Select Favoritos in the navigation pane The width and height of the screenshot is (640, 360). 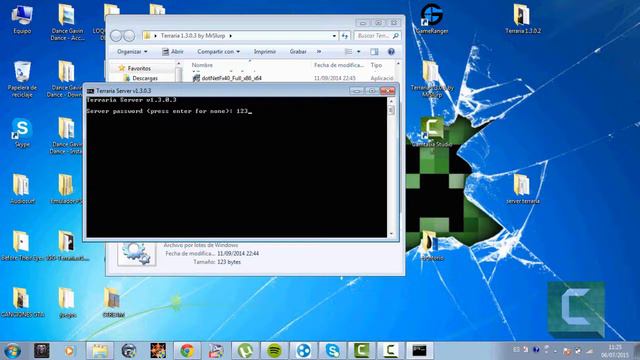(139, 69)
